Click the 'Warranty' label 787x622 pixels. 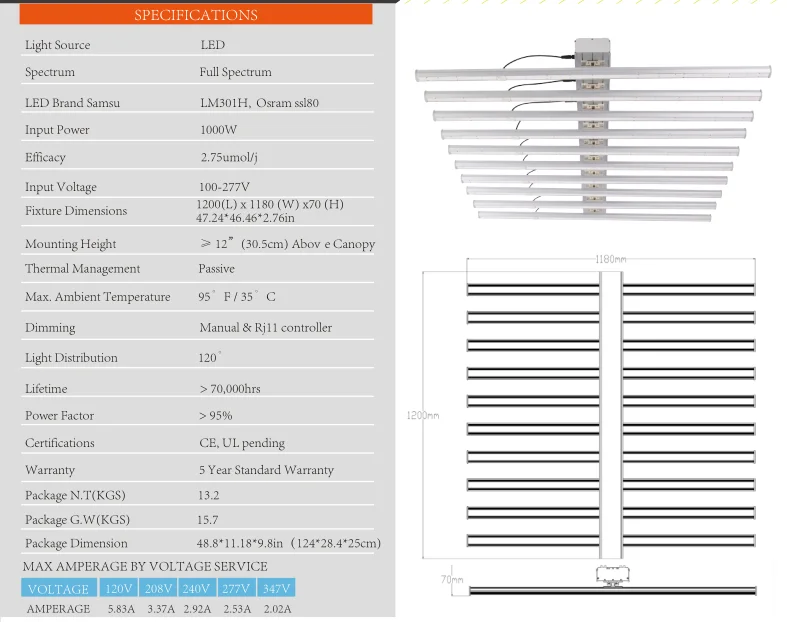[50, 470]
